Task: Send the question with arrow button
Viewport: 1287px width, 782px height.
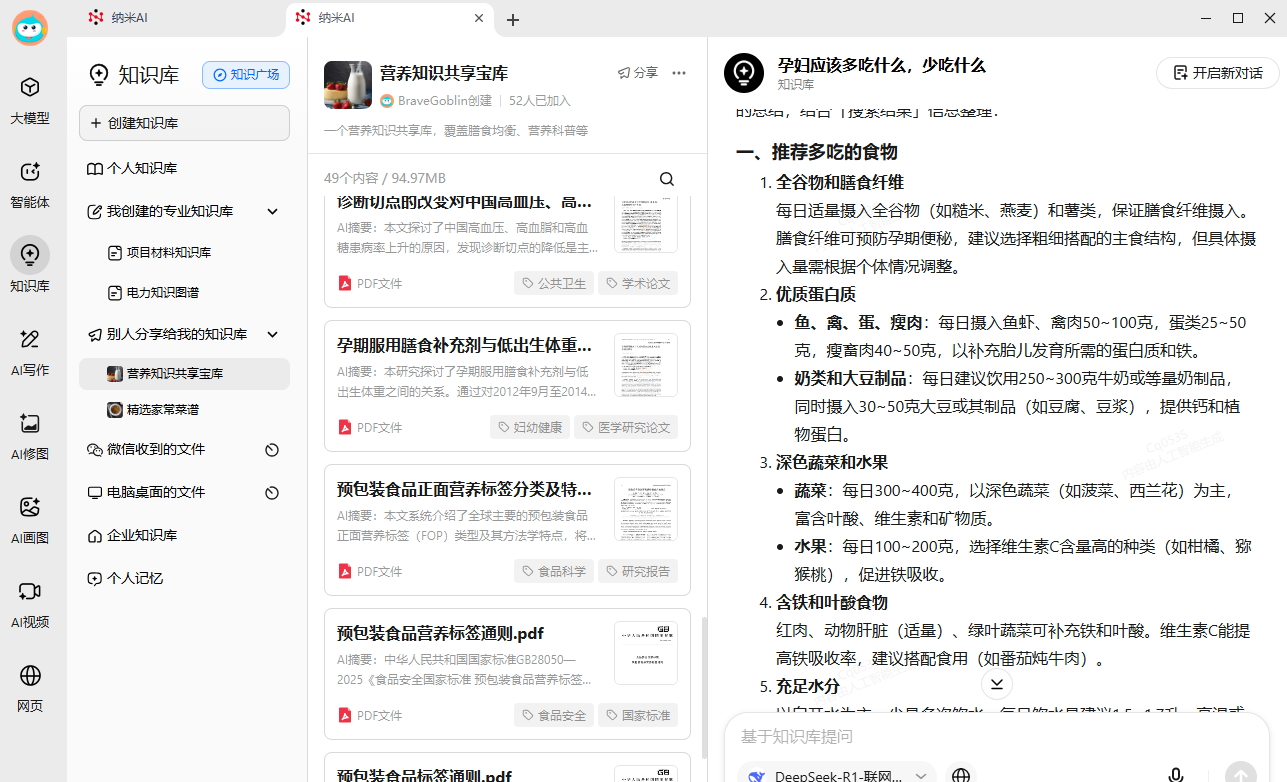Action: pos(1241,774)
